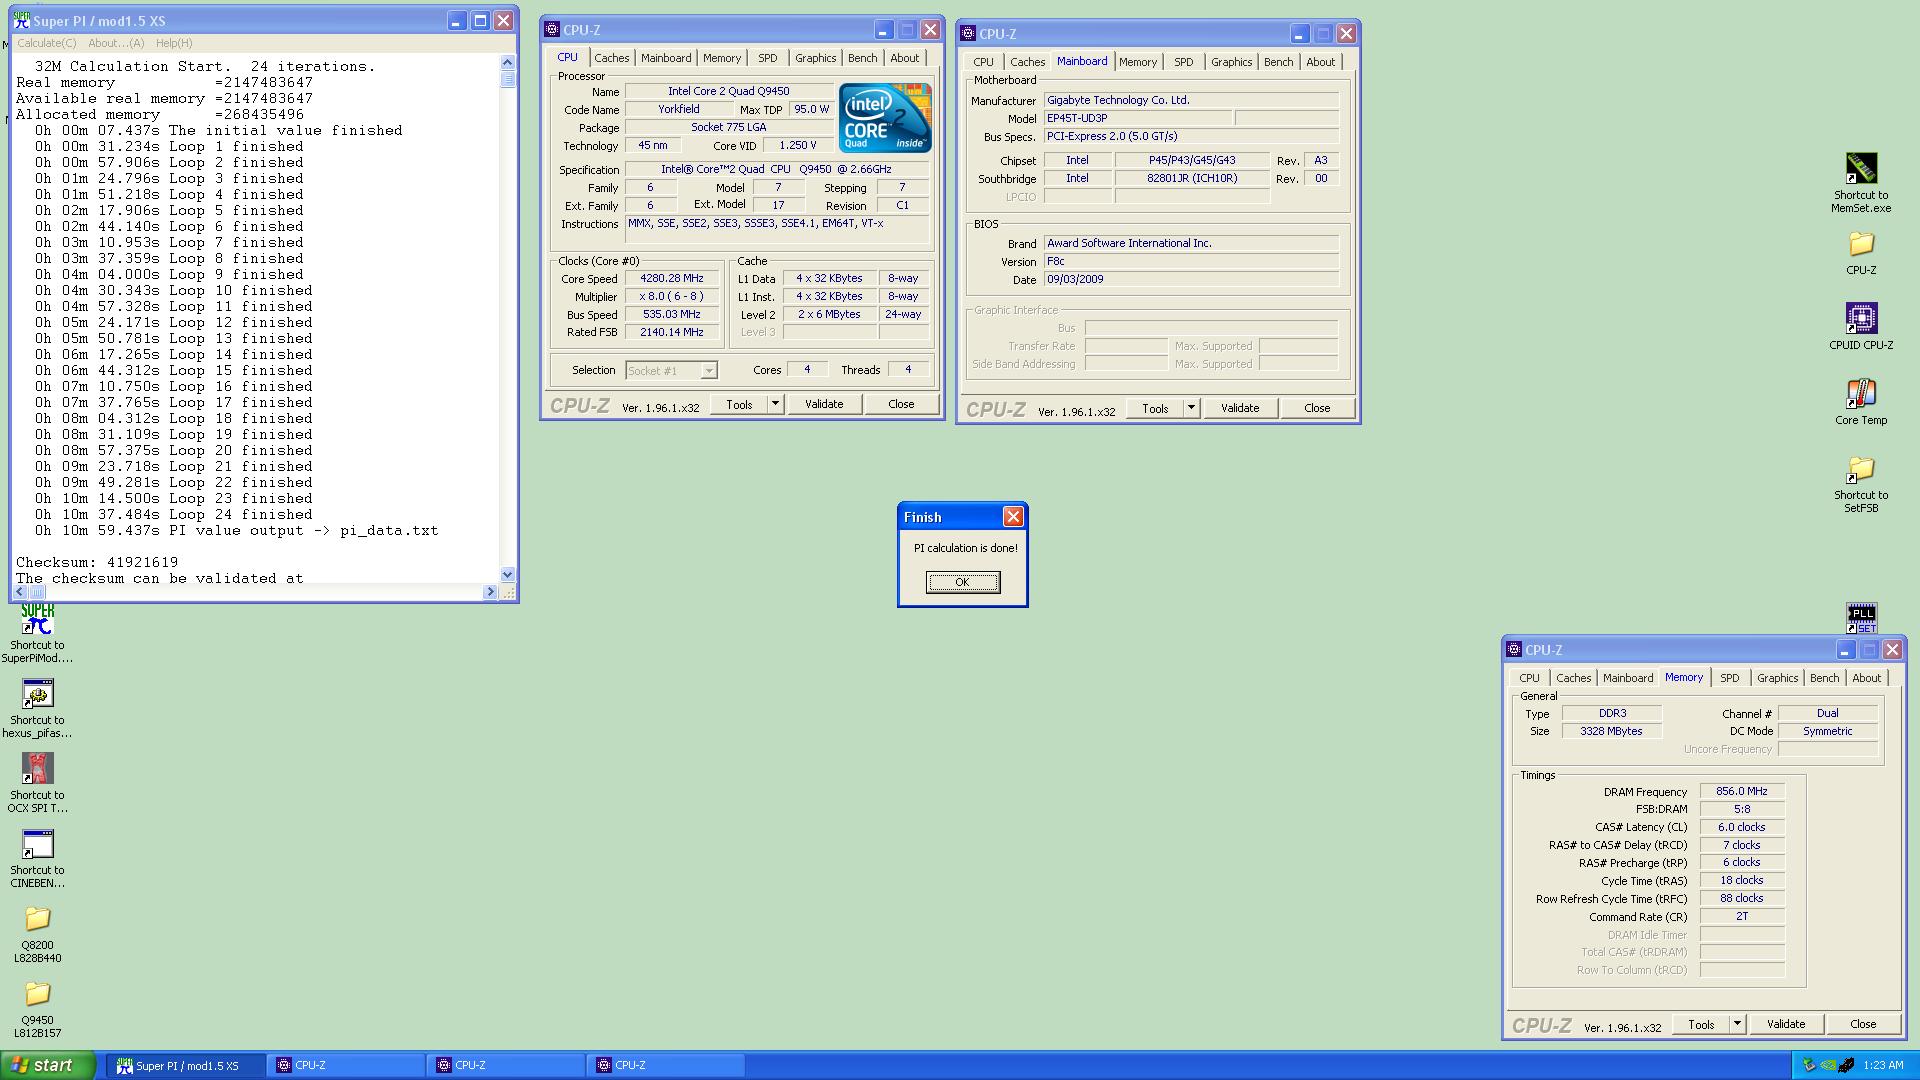Open the Q9450 L812B157 folder

(37, 994)
